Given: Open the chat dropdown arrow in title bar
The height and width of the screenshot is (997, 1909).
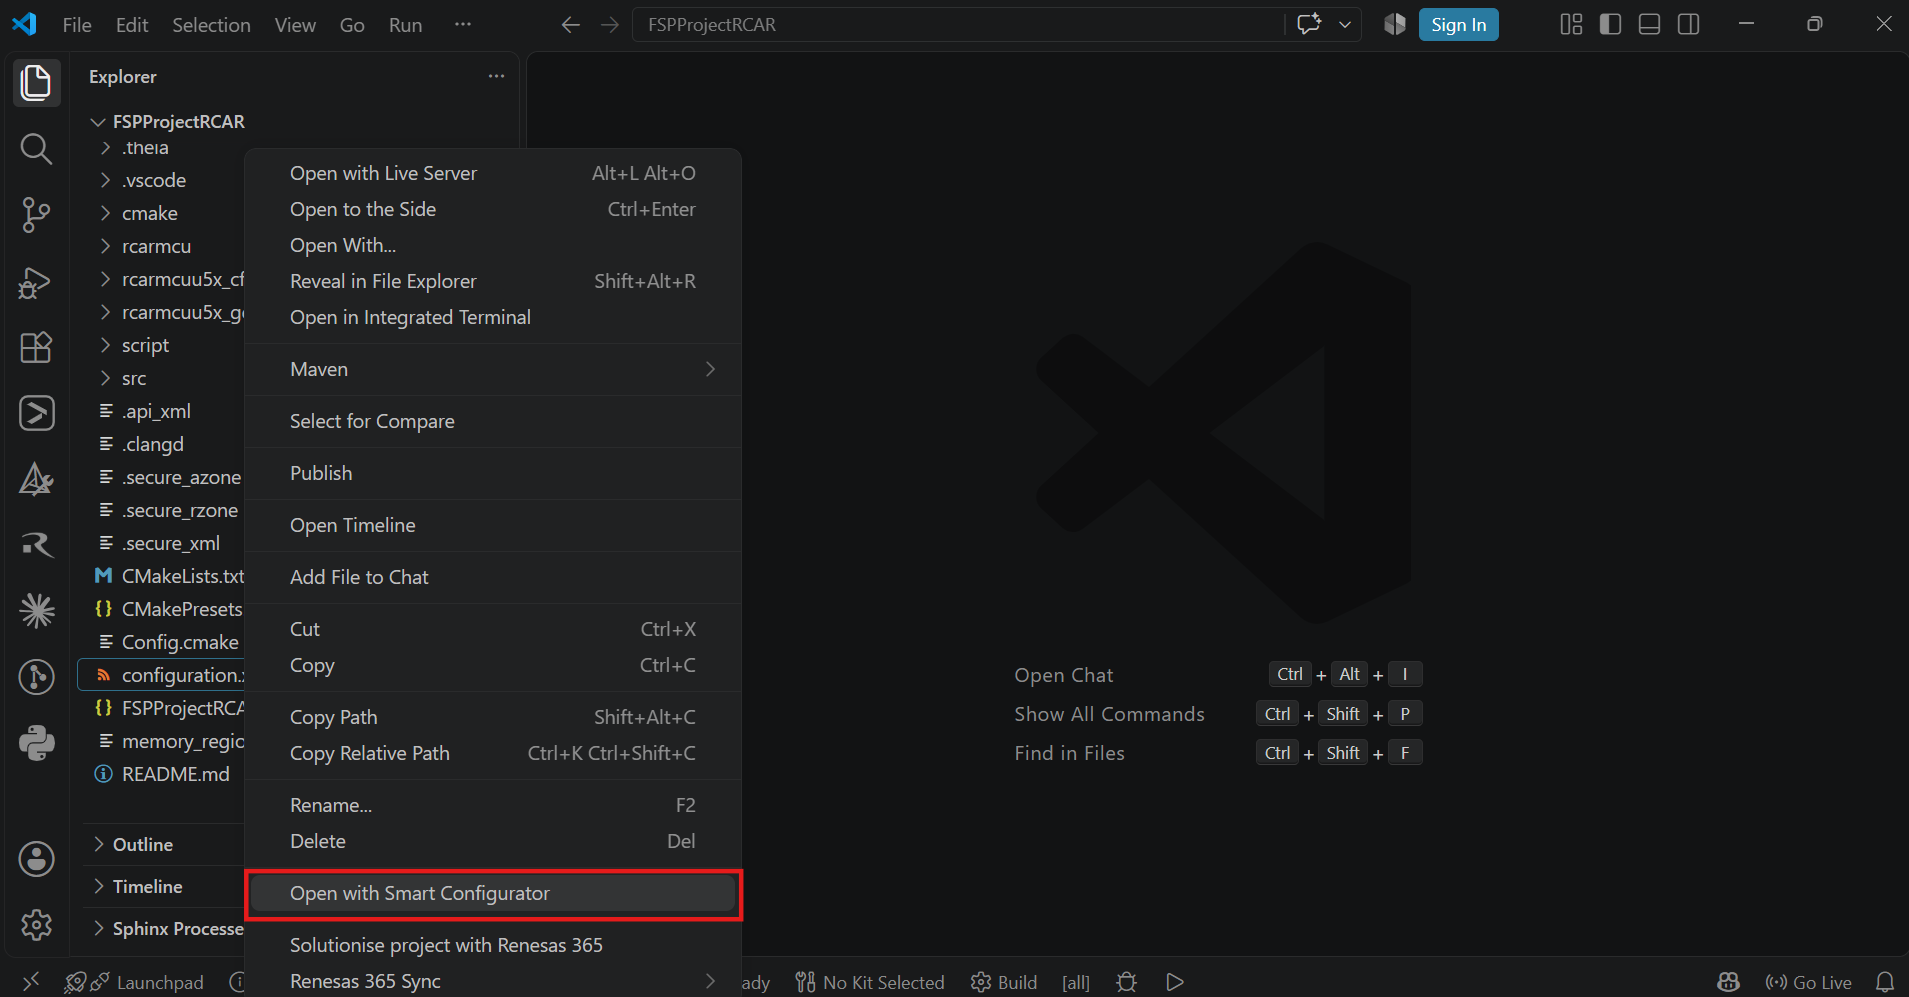Looking at the screenshot, I should click(1345, 25).
